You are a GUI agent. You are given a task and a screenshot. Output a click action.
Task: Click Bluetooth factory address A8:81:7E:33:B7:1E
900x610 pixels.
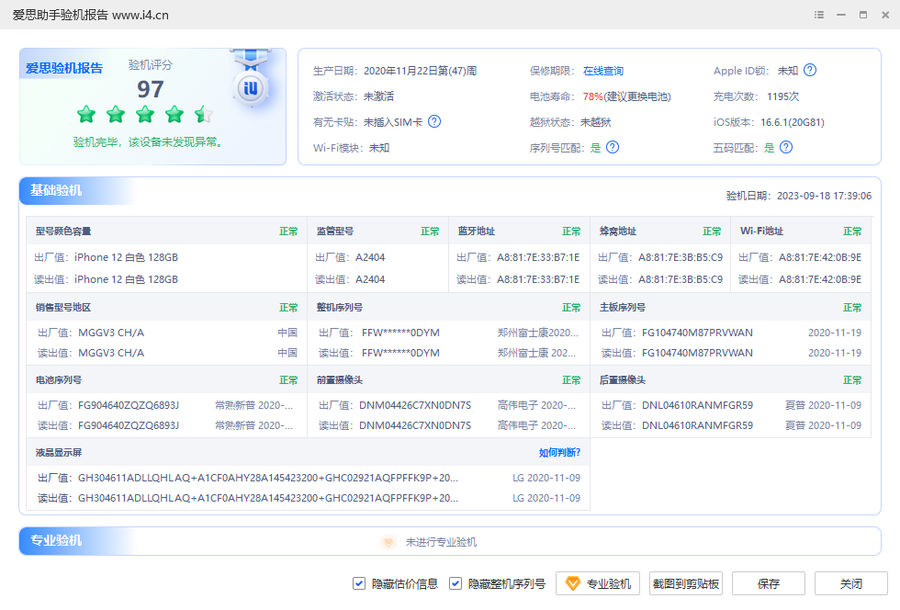point(538,257)
